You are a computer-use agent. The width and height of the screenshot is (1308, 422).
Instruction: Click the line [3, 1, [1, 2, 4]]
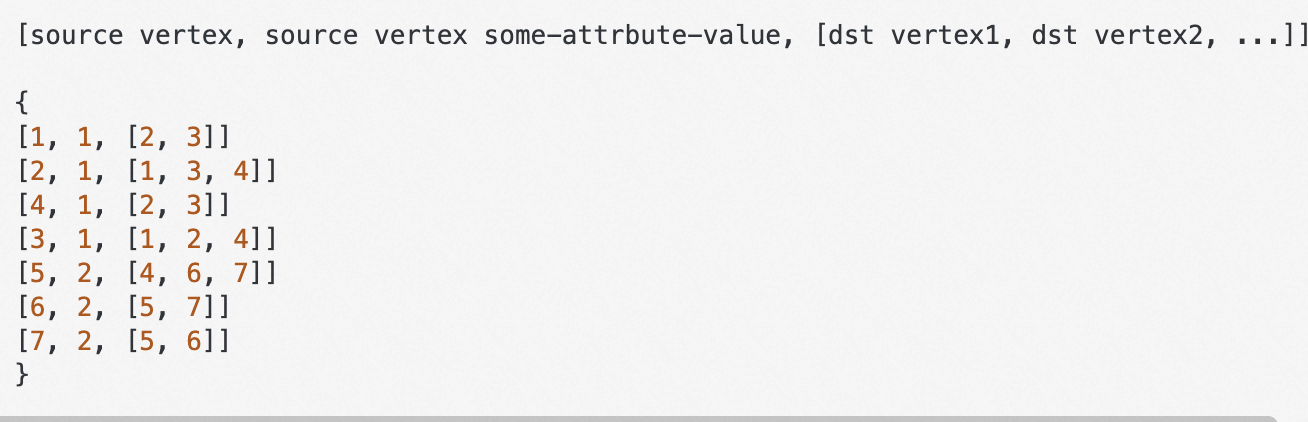[146, 238]
